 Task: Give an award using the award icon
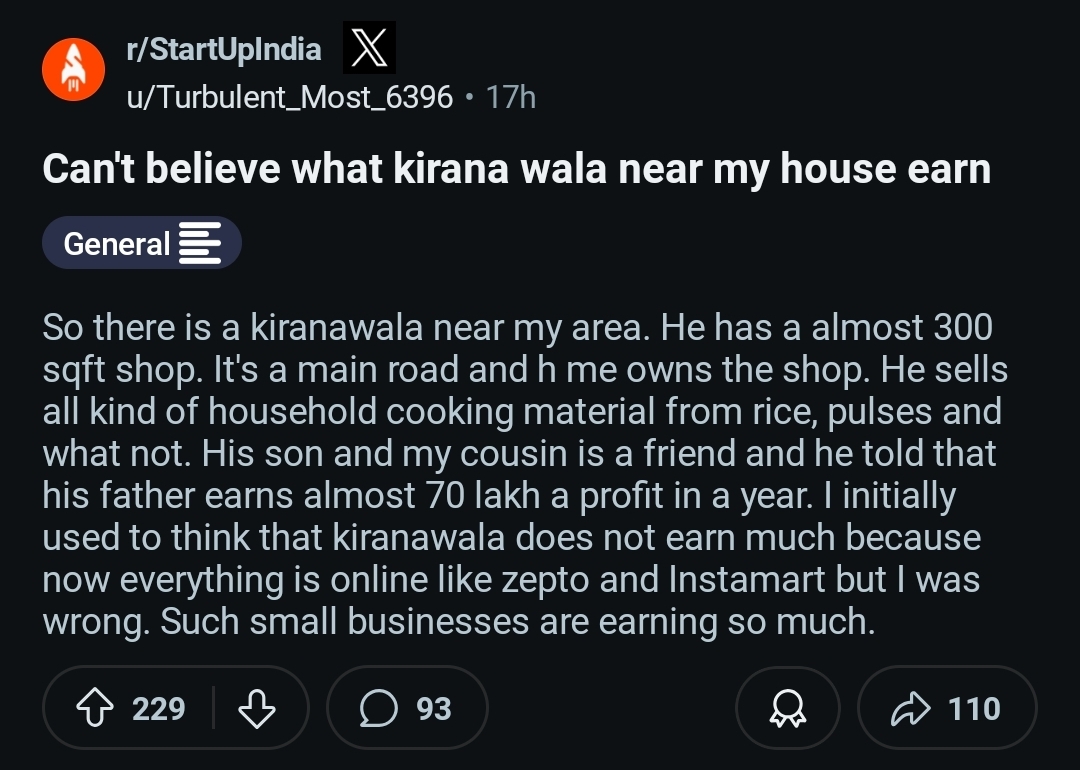(787, 708)
